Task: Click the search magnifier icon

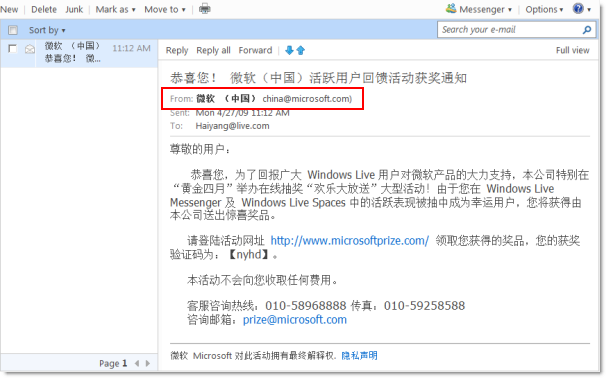Action: click(587, 30)
